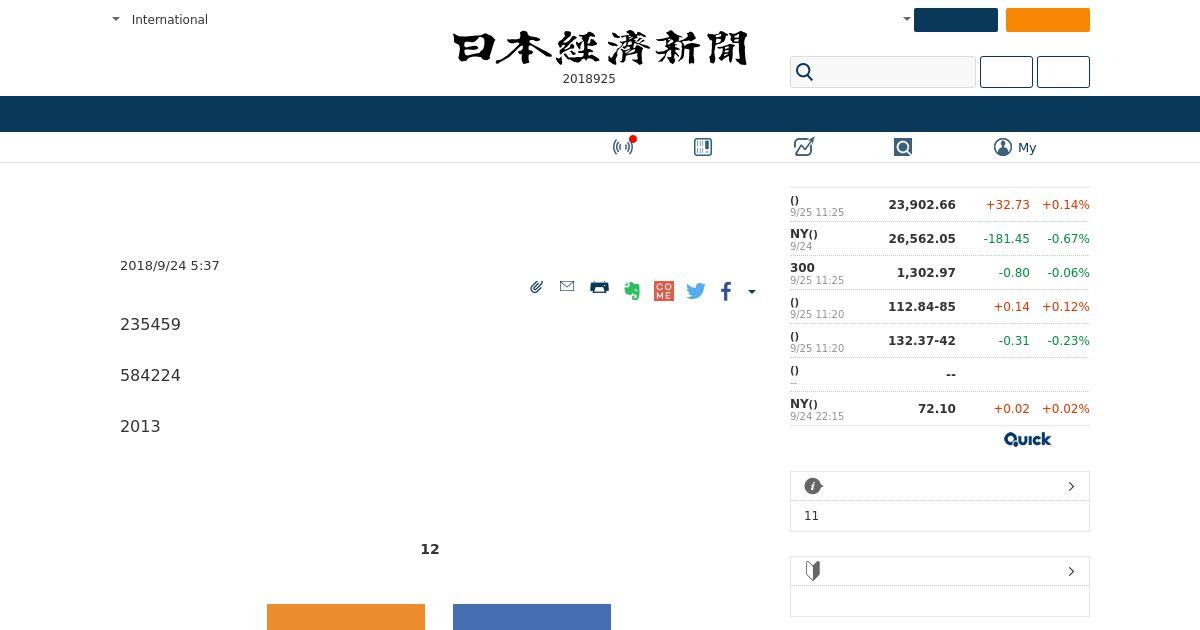Click the Quick logo under market table
This screenshot has width=1200, height=630.
click(x=1028, y=440)
